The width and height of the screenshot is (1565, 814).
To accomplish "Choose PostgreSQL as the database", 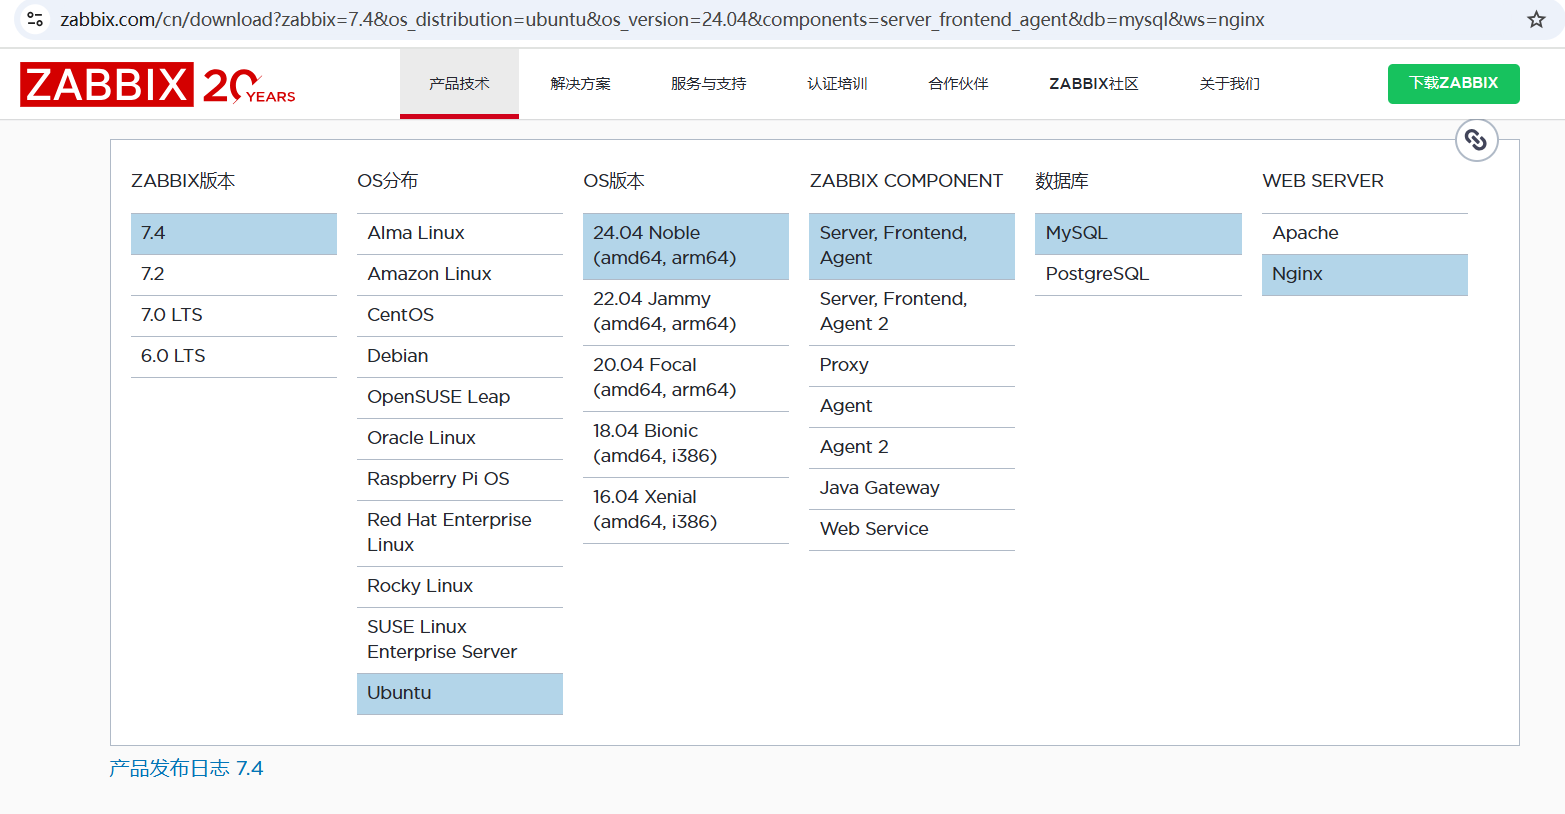I will point(1097,273).
